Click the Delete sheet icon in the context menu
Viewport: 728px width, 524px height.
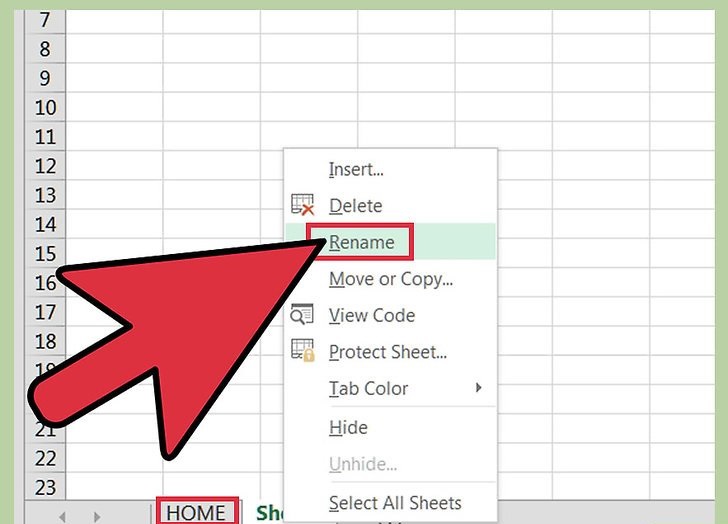302,206
